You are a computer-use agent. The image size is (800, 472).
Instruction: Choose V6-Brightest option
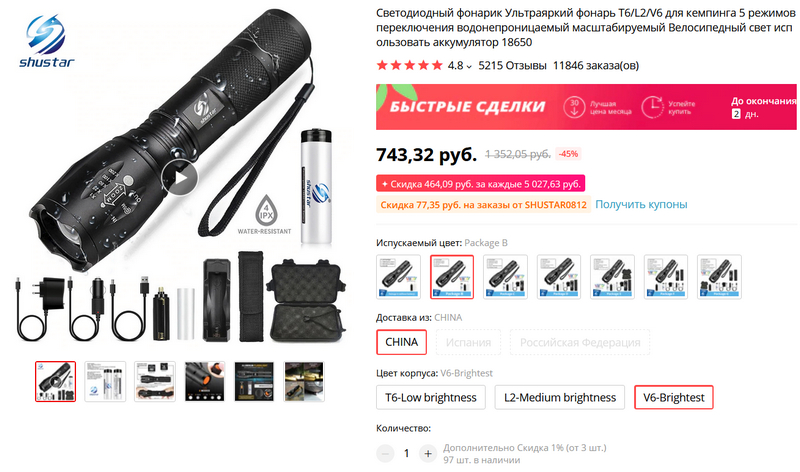click(673, 398)
